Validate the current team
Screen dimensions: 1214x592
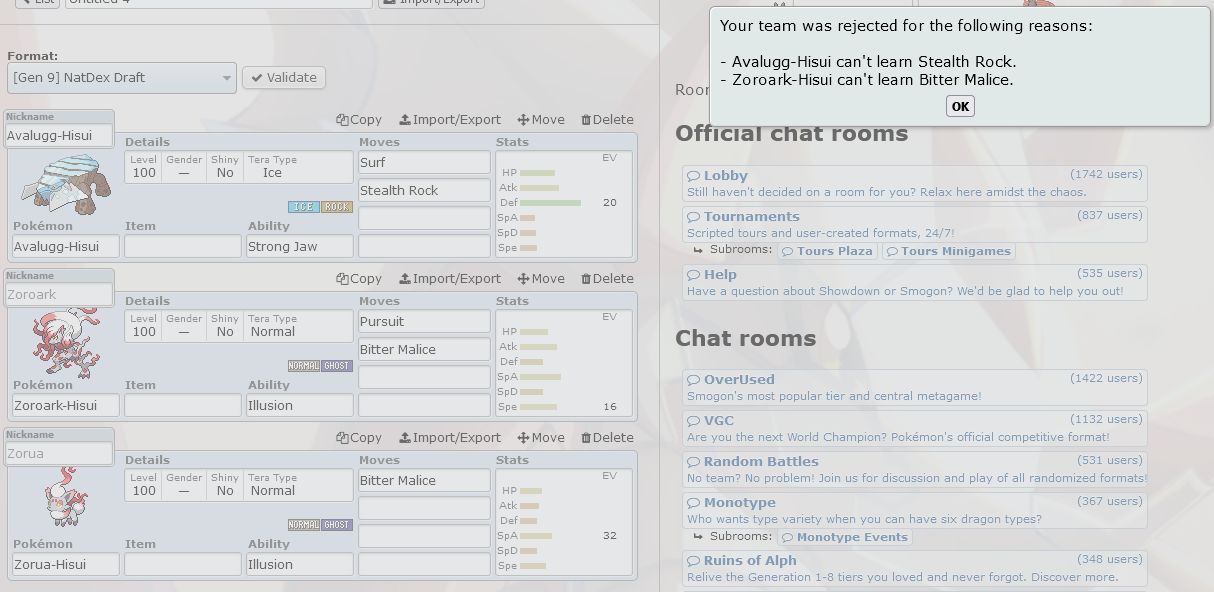click(x=284, y=78)
